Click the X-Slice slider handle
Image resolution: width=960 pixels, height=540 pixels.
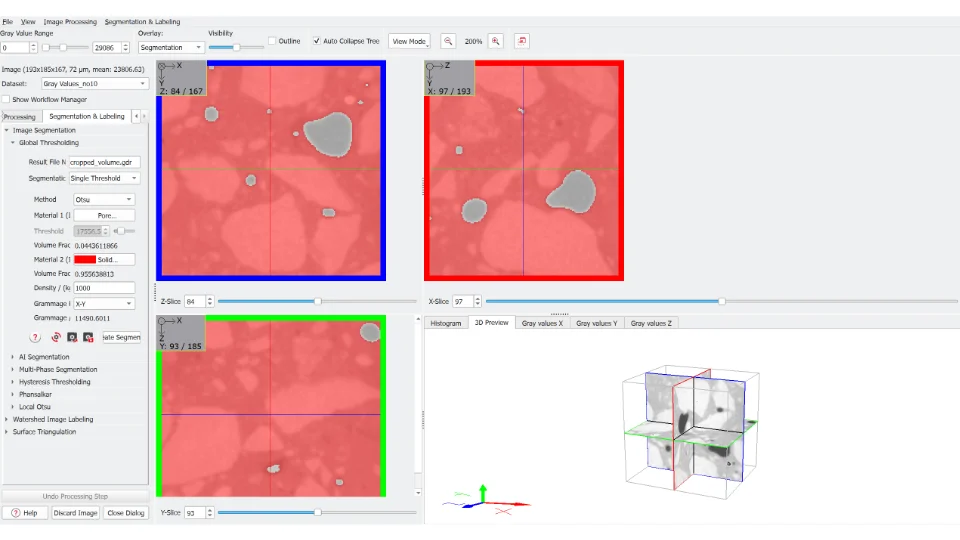[x=722, y=301]
